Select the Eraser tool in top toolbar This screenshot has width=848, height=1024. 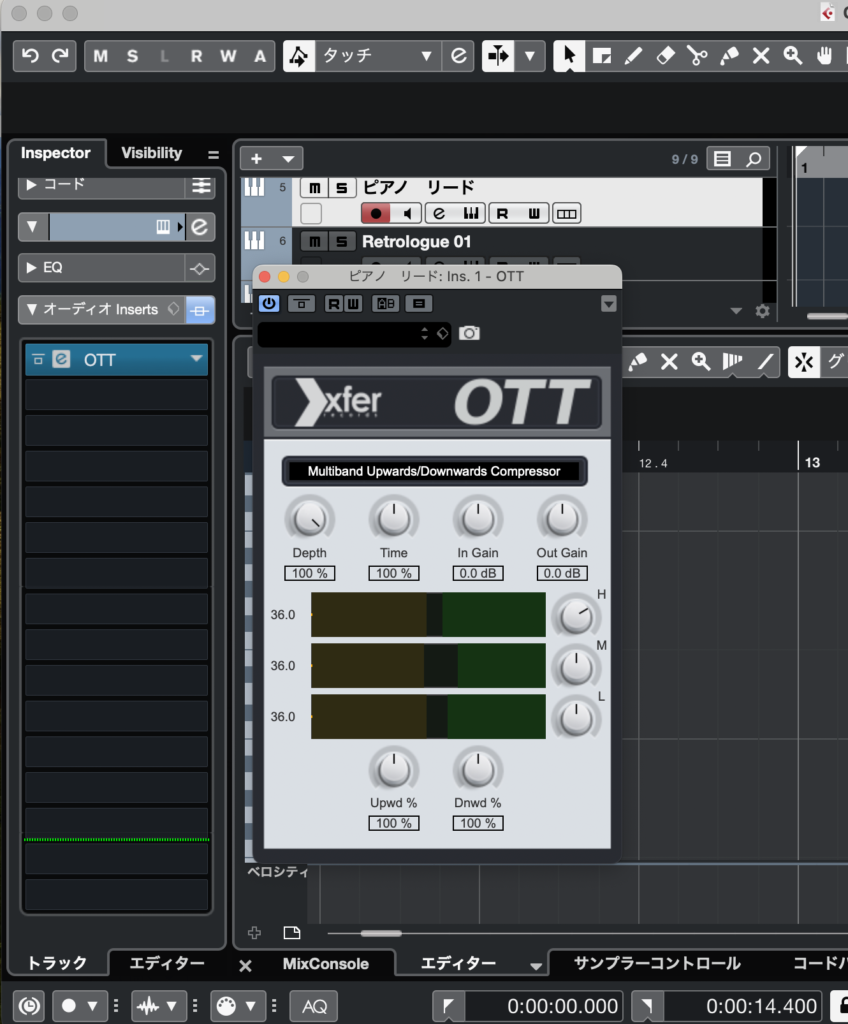665,56
